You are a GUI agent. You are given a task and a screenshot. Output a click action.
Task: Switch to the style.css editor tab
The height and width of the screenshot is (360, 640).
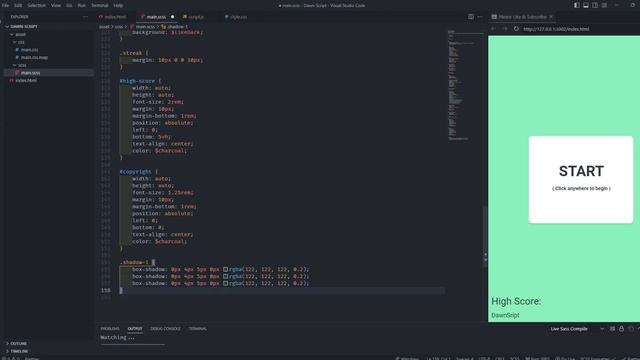tap(236, 17)
